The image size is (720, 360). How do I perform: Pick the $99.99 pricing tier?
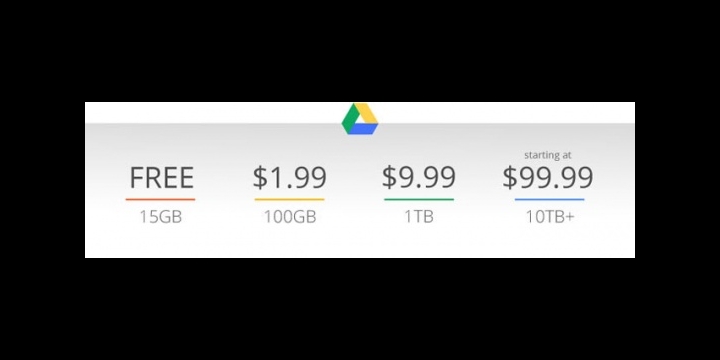[548, 178]
